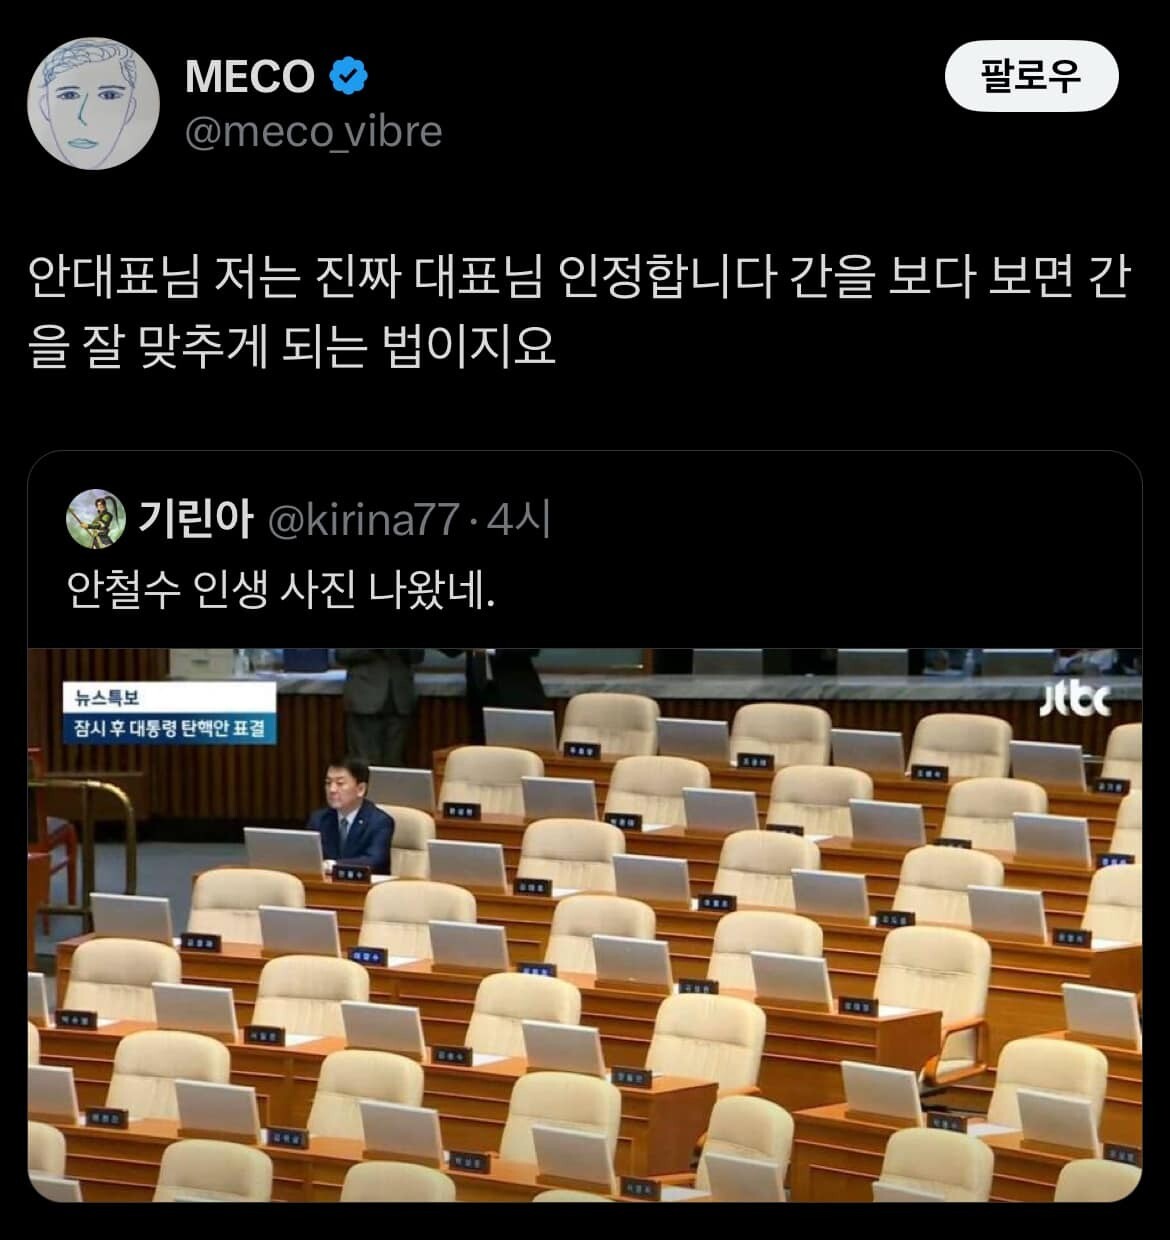Image resolution: width=1170 pixels, height=1240 pixels.
Task: Open the empty assembly chamber photo
Action: point(585,925)
